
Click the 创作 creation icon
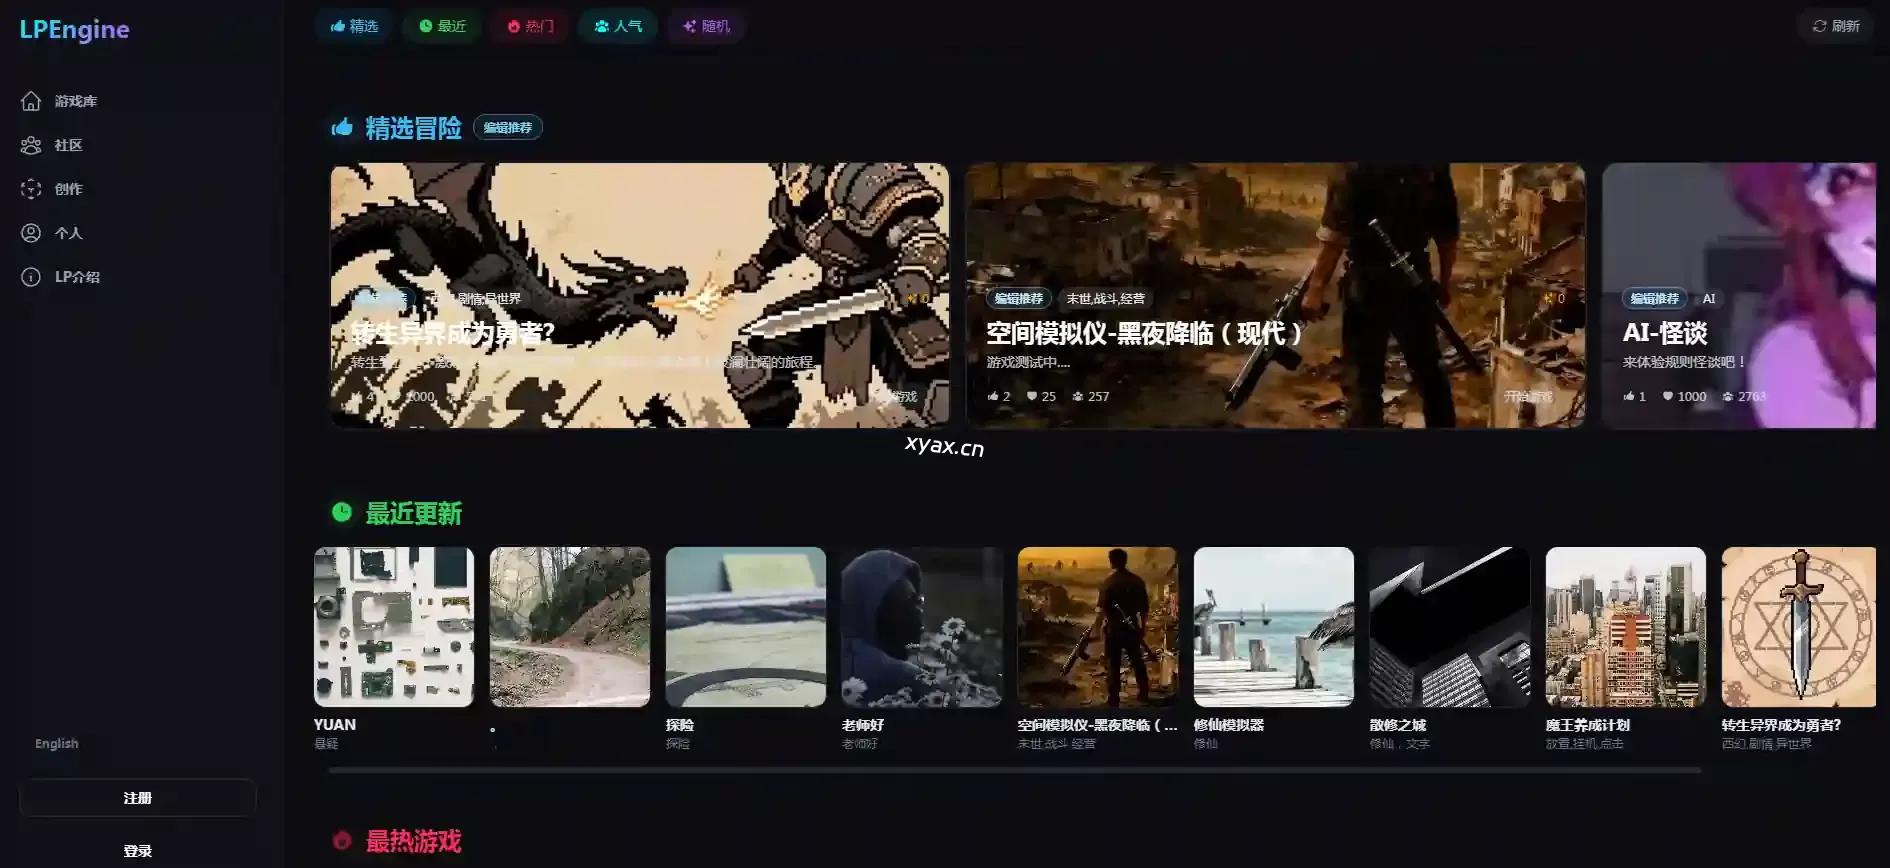31,189
